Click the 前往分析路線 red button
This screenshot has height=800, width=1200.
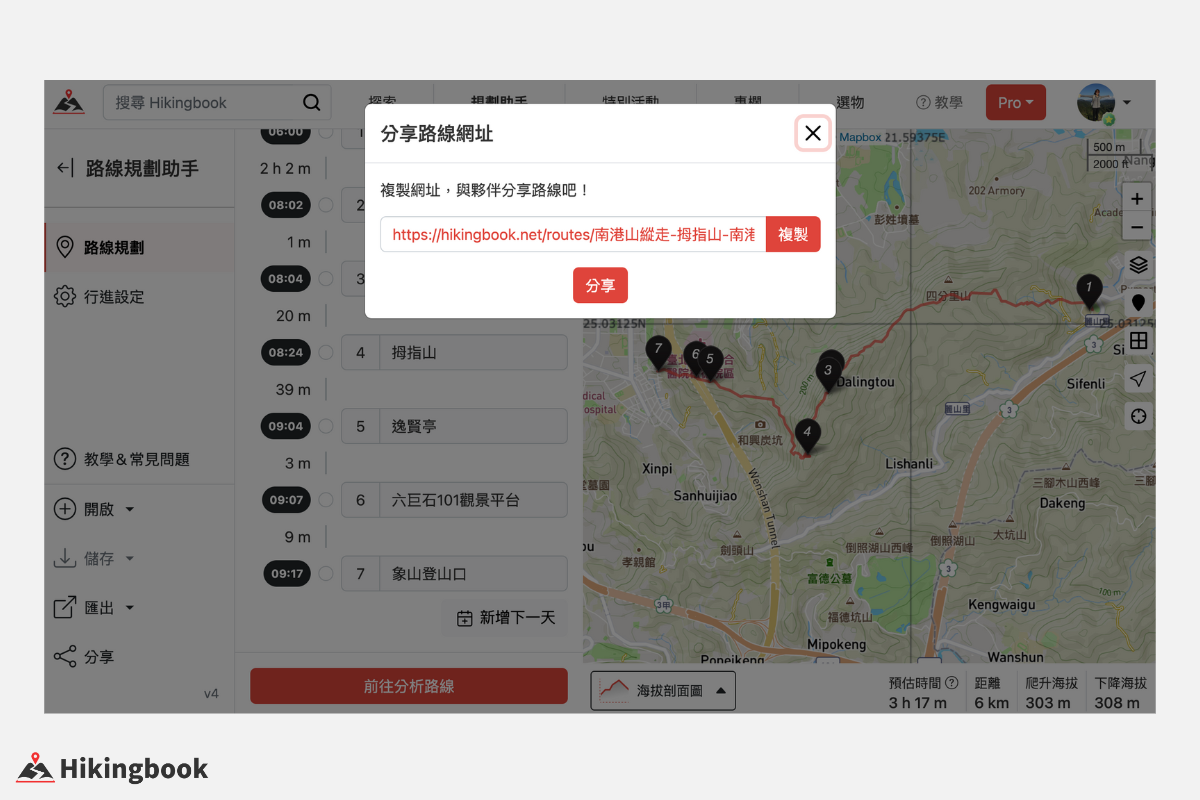coord(409,686)
